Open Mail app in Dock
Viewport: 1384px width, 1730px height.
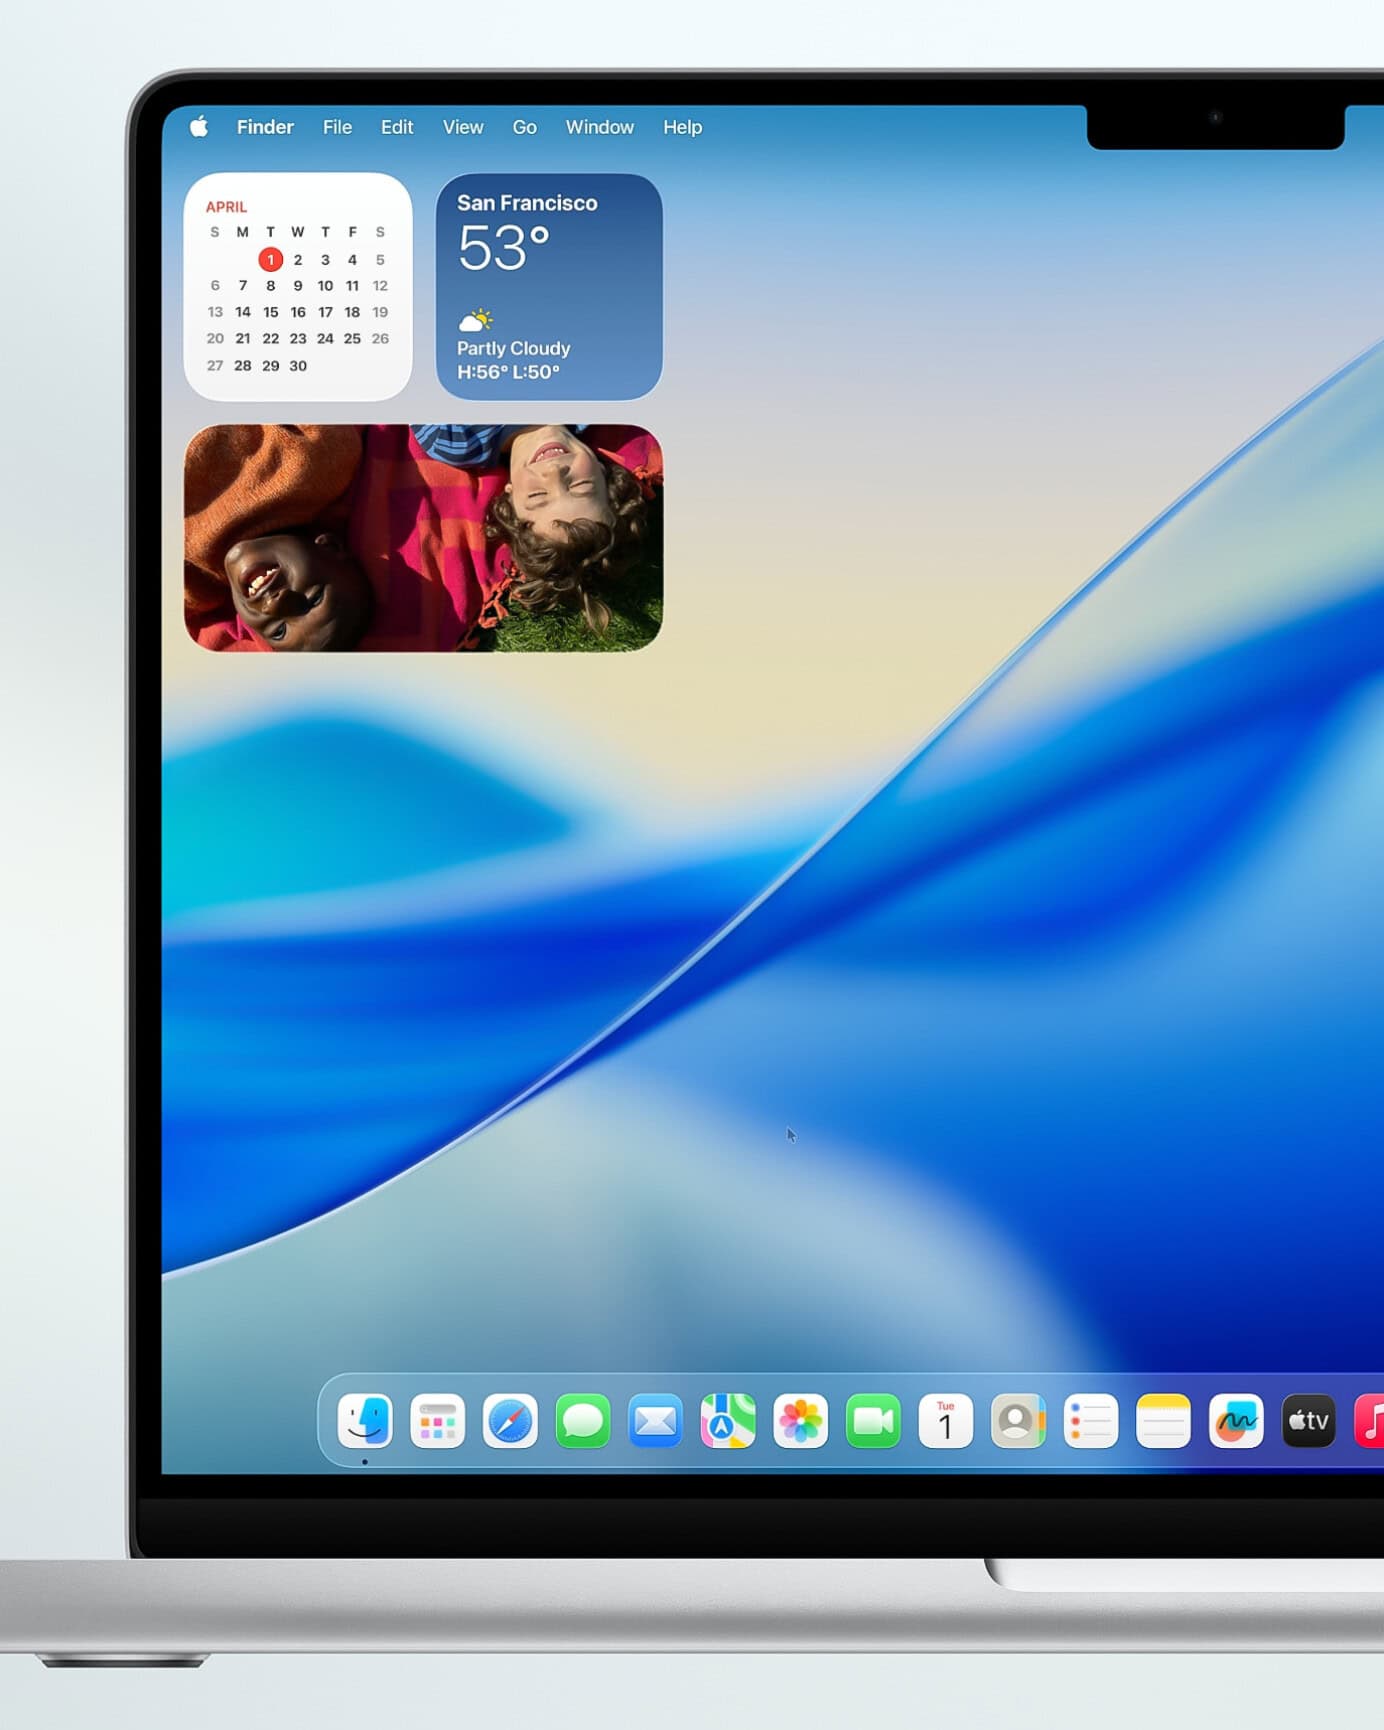tap(655, 1420)
